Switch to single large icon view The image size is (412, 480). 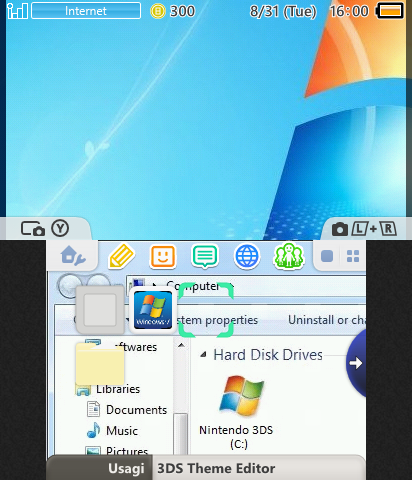(327, 256)
